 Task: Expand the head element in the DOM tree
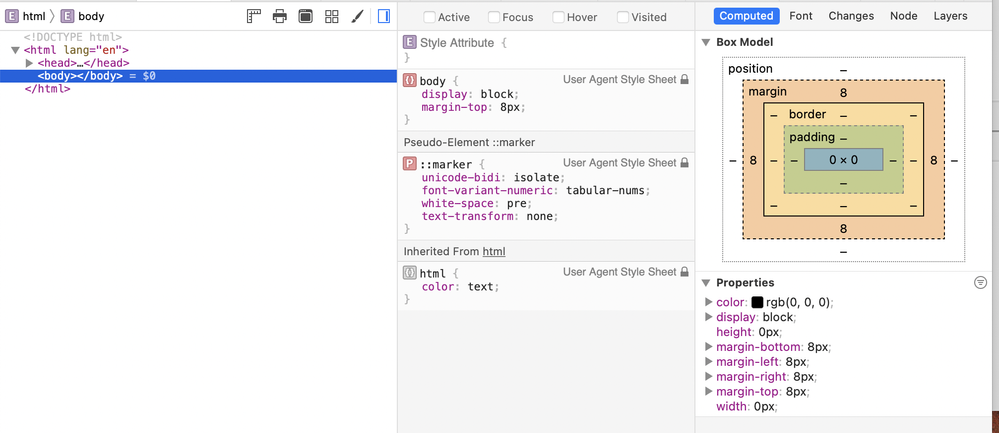30,63
